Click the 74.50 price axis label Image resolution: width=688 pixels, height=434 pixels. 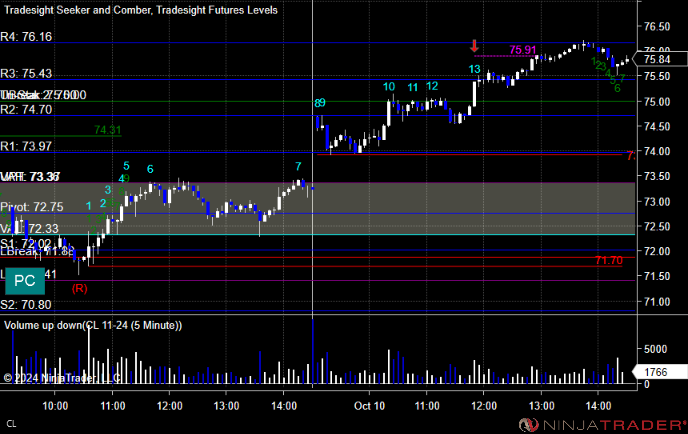[x=657, y=126]
